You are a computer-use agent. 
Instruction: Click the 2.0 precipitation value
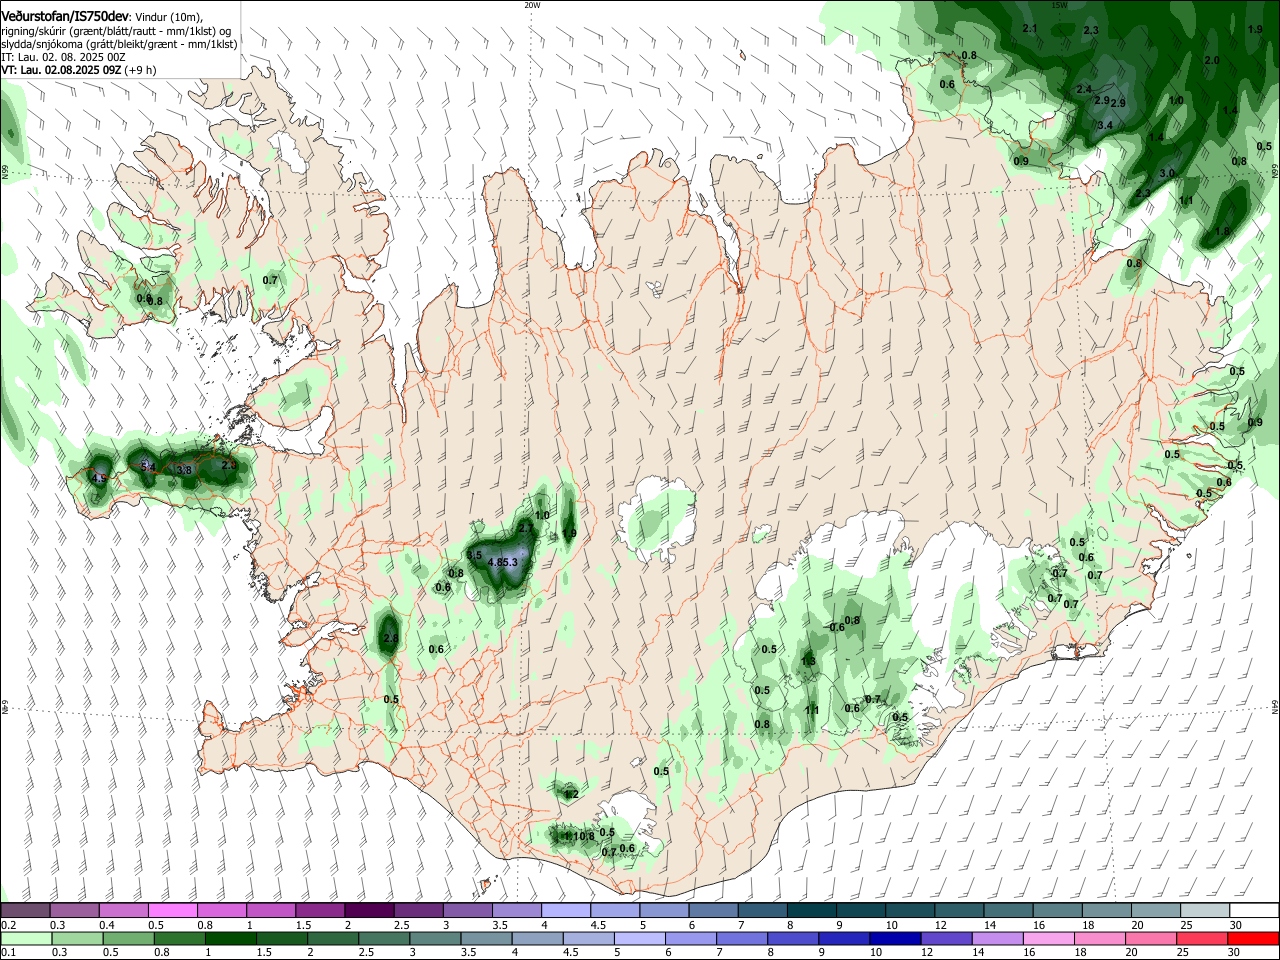pos(1213,61)
